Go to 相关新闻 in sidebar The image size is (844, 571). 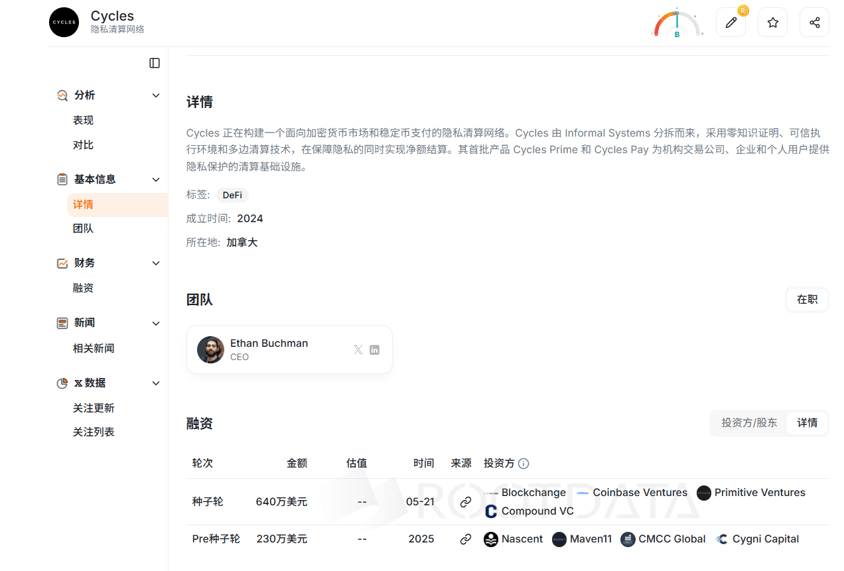coord(94,348)
